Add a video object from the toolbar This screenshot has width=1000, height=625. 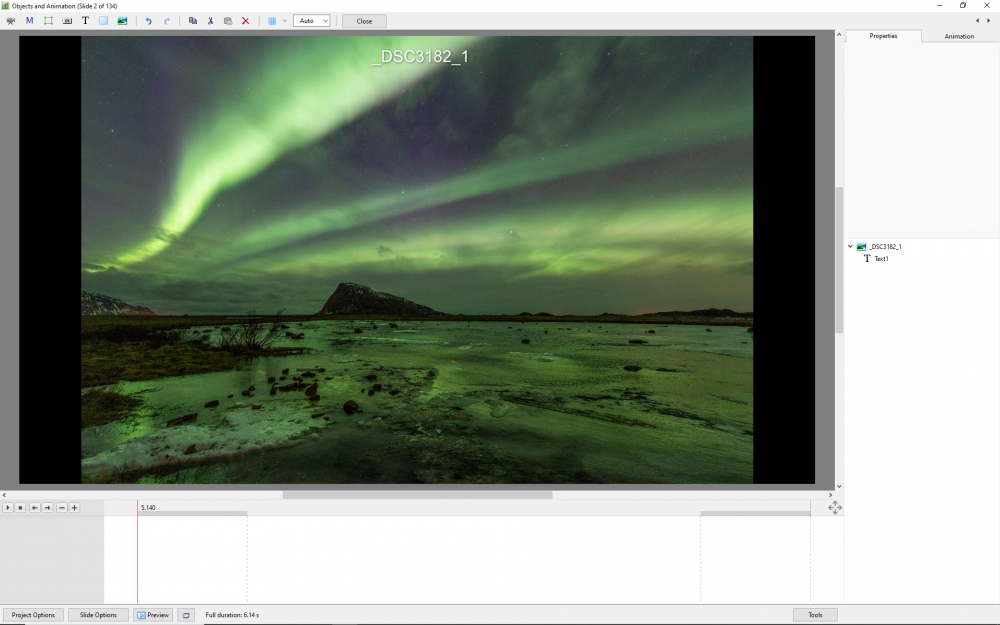click(x=10, y=21)
